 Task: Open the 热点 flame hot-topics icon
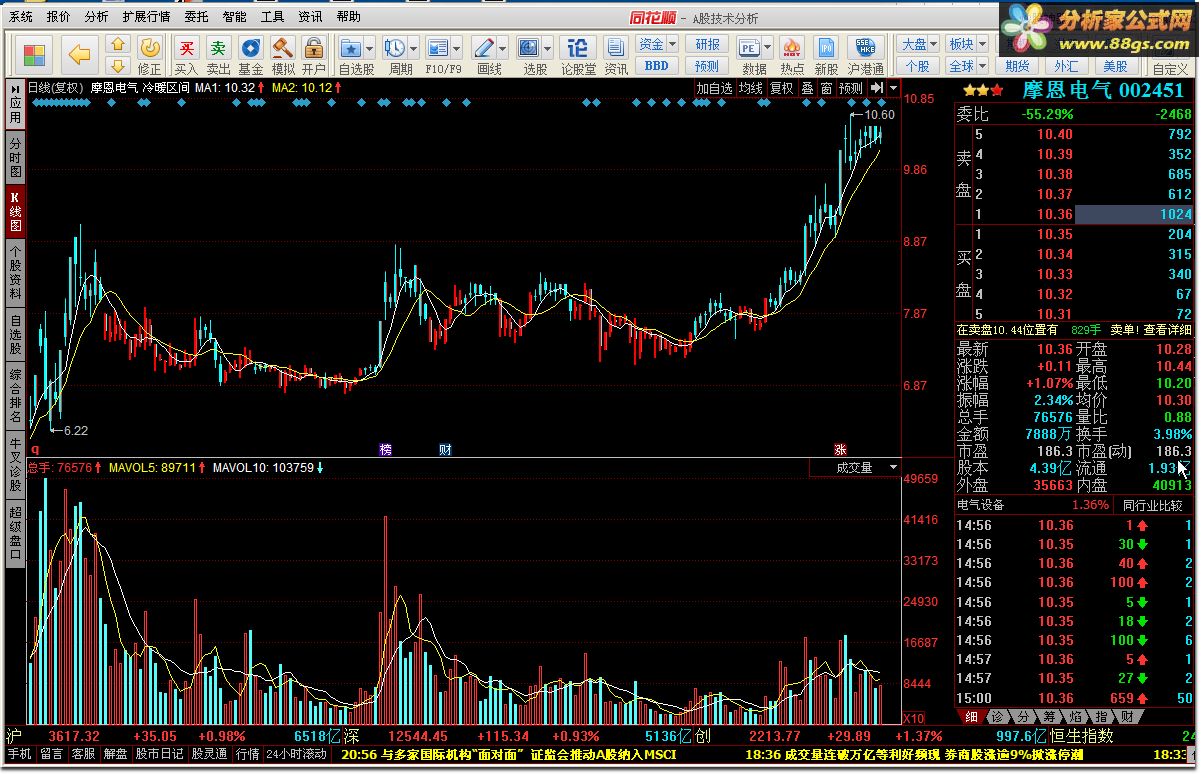(792, 55)
